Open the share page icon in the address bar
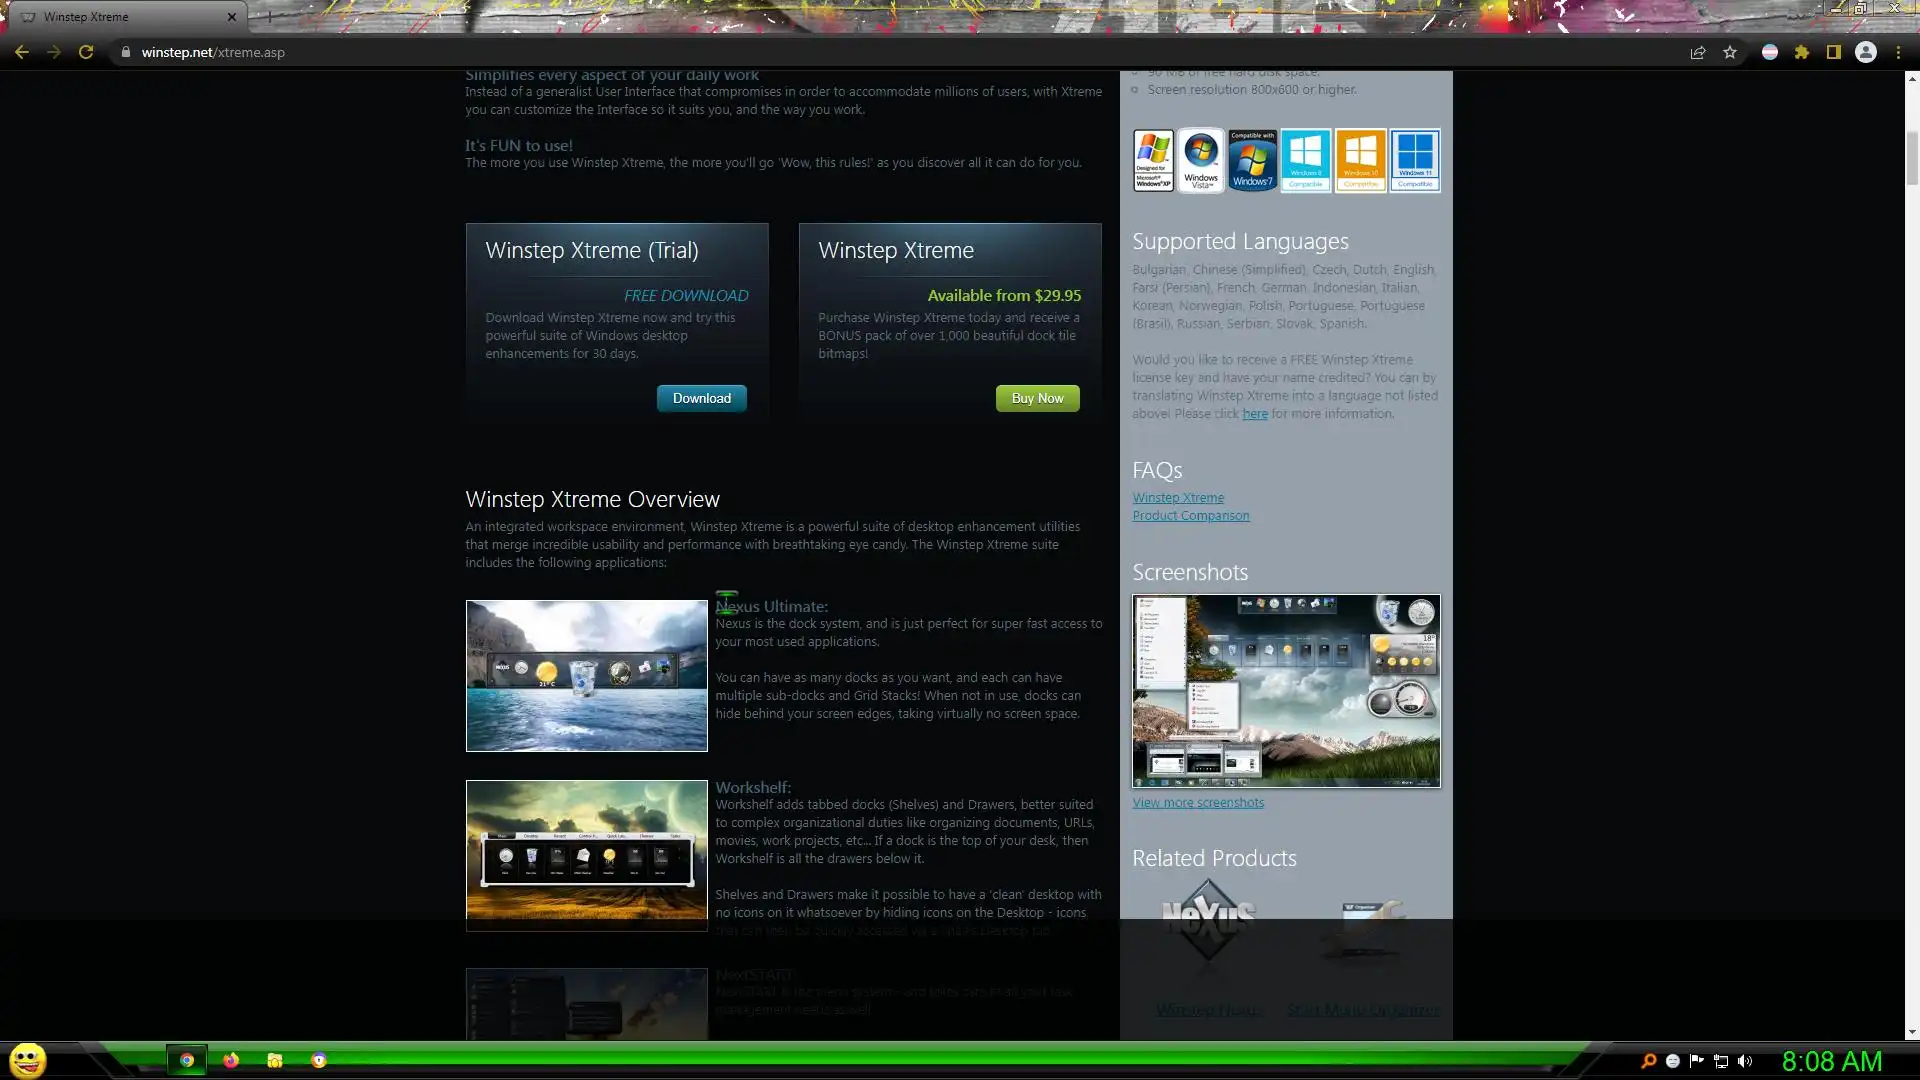This screenshot has width=1920, height=1080. point(1697,52)
